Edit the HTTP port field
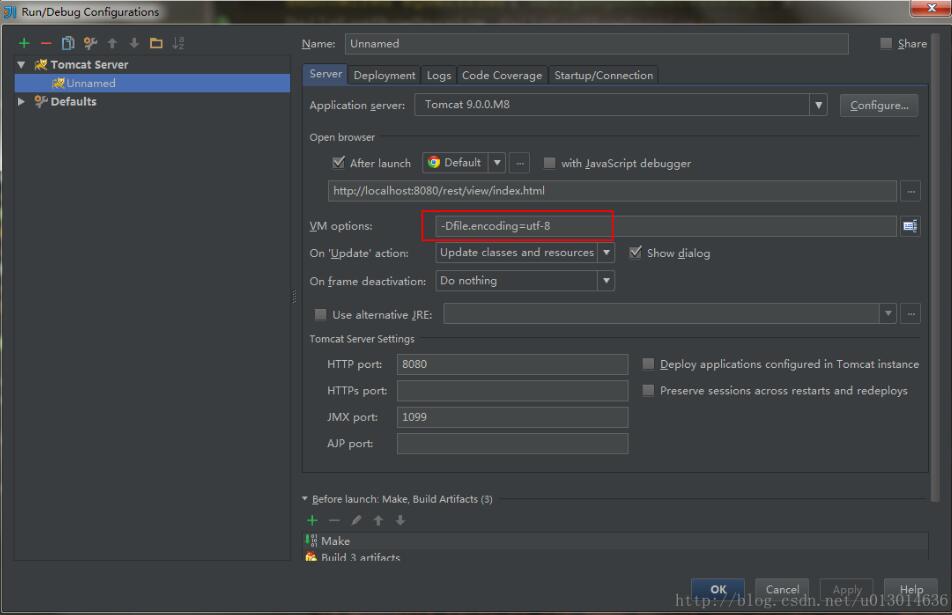Viewport: 952px width, 615px height. click(x=512, y=364)
